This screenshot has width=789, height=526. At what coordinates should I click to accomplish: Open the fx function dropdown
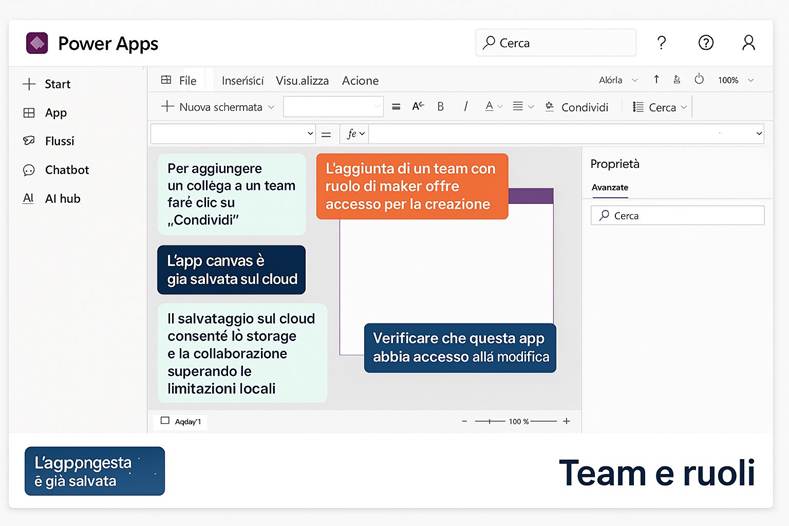(x=355, y=134)
